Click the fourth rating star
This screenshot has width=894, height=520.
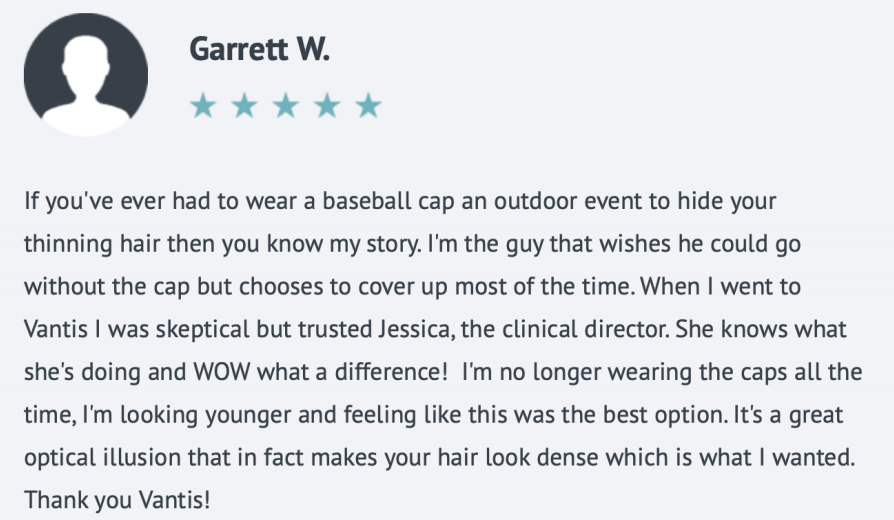pos(327,106)
